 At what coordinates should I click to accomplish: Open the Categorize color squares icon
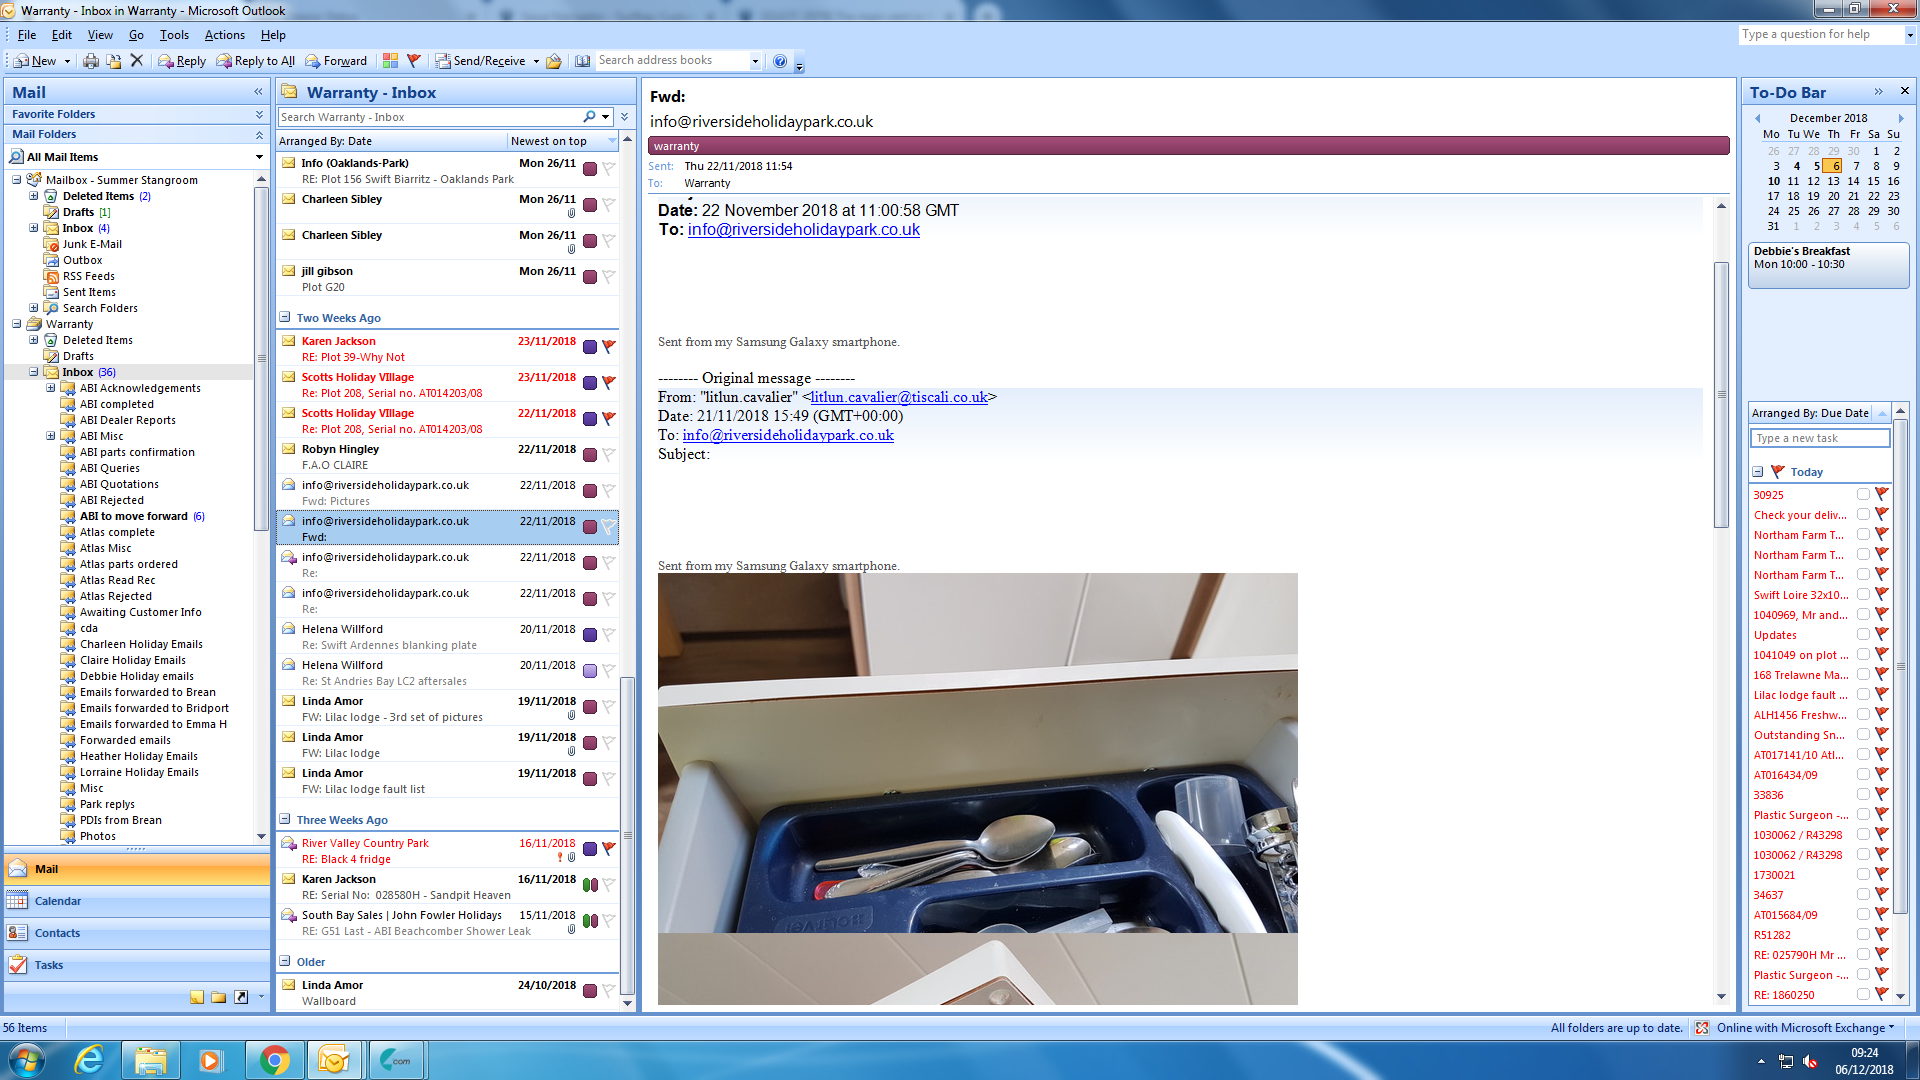click(x=390, y=61)
